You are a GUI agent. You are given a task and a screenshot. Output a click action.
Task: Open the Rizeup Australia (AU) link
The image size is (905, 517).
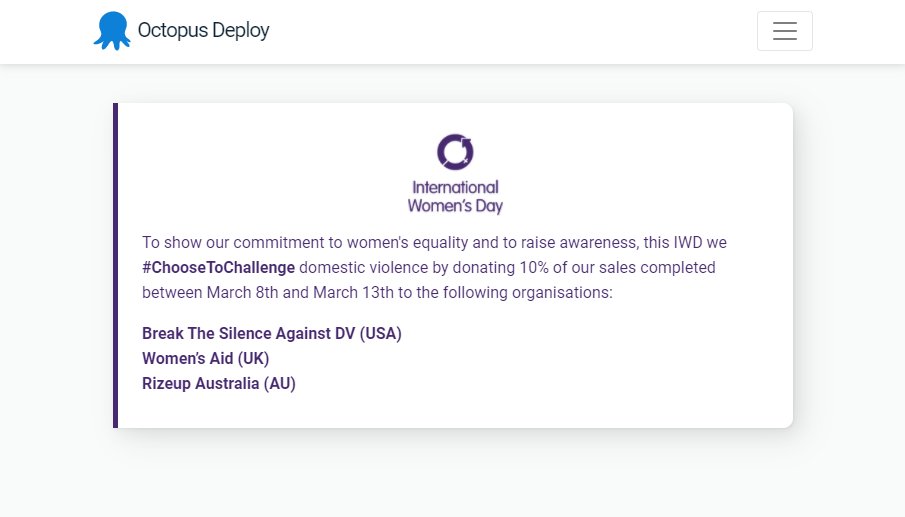tap(219, 384)
